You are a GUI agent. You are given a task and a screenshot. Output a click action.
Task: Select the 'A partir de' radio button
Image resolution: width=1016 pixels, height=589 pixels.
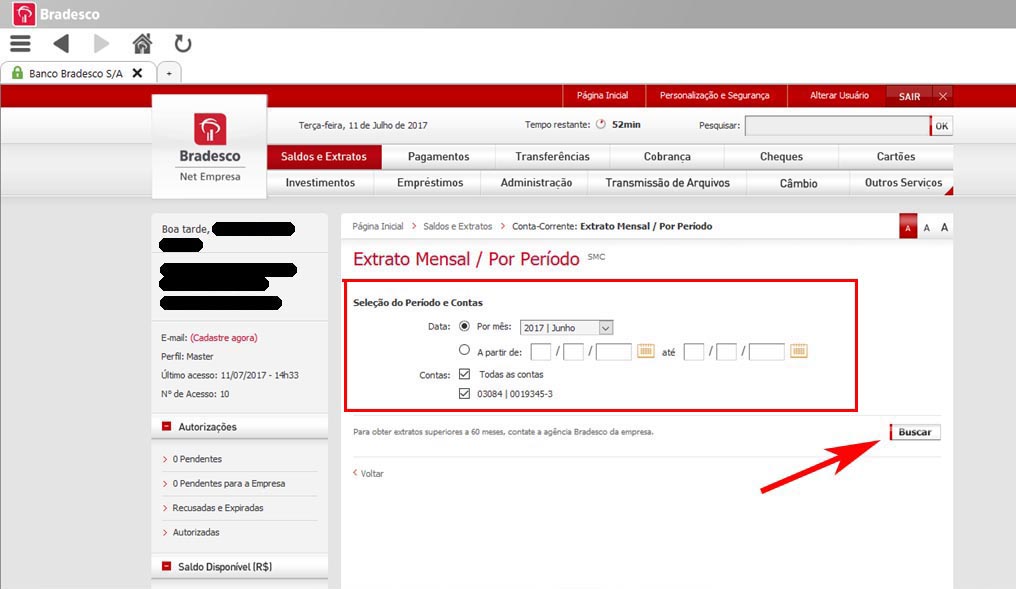tap(464, 350)
